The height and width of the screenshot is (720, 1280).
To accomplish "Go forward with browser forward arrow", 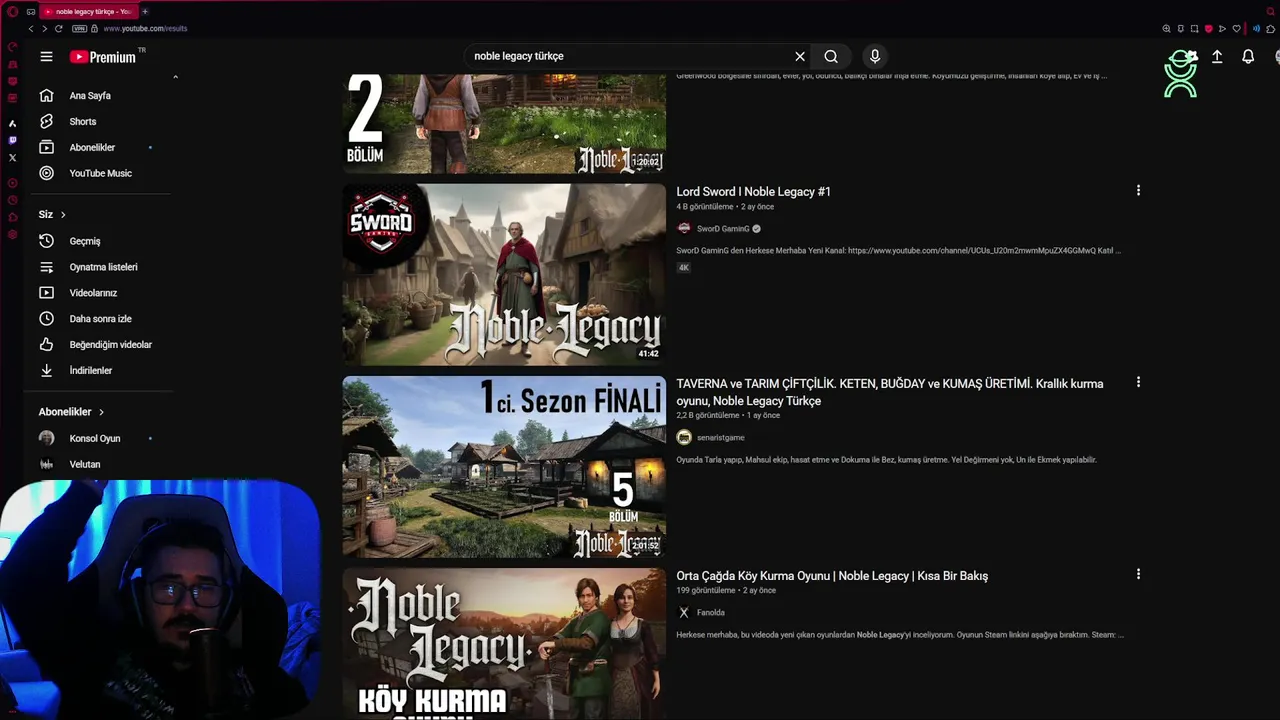I will [44, 29].
